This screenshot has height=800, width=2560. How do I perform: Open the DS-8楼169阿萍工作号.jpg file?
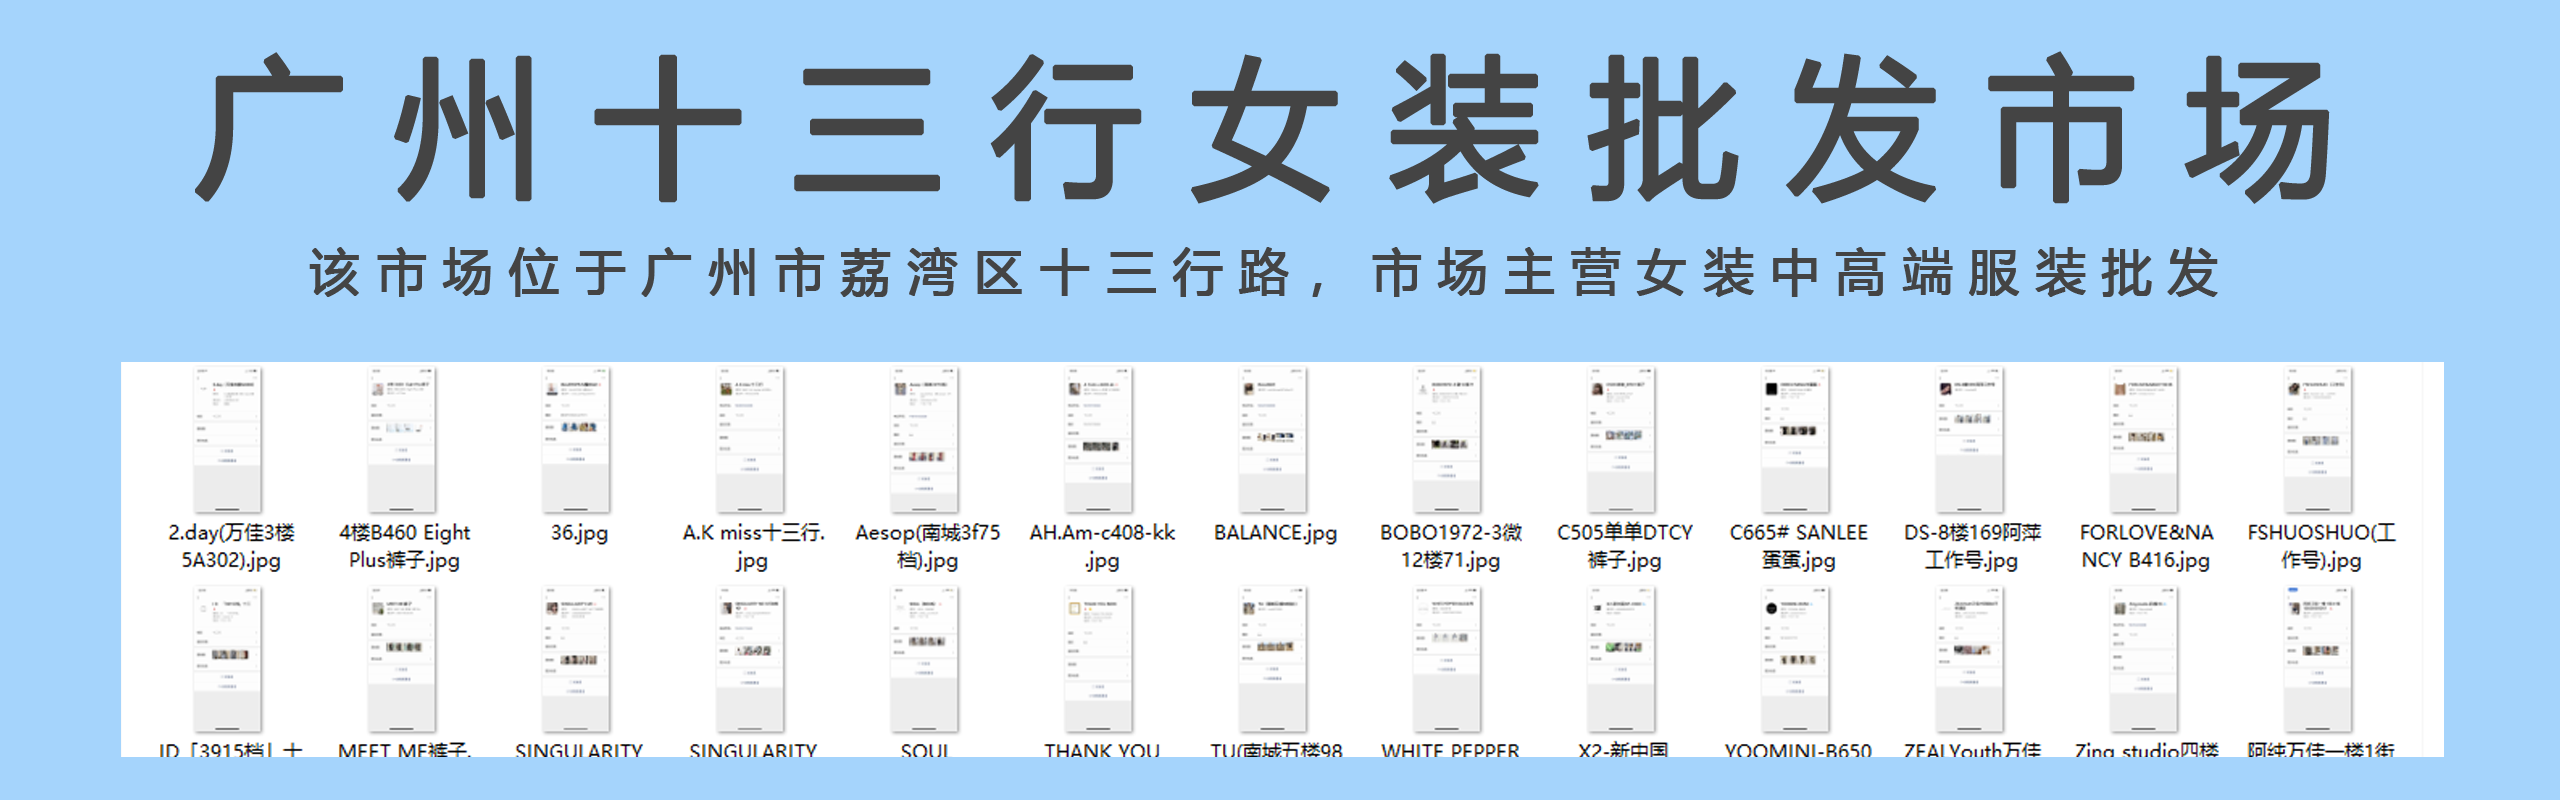tap(1970, 440)
